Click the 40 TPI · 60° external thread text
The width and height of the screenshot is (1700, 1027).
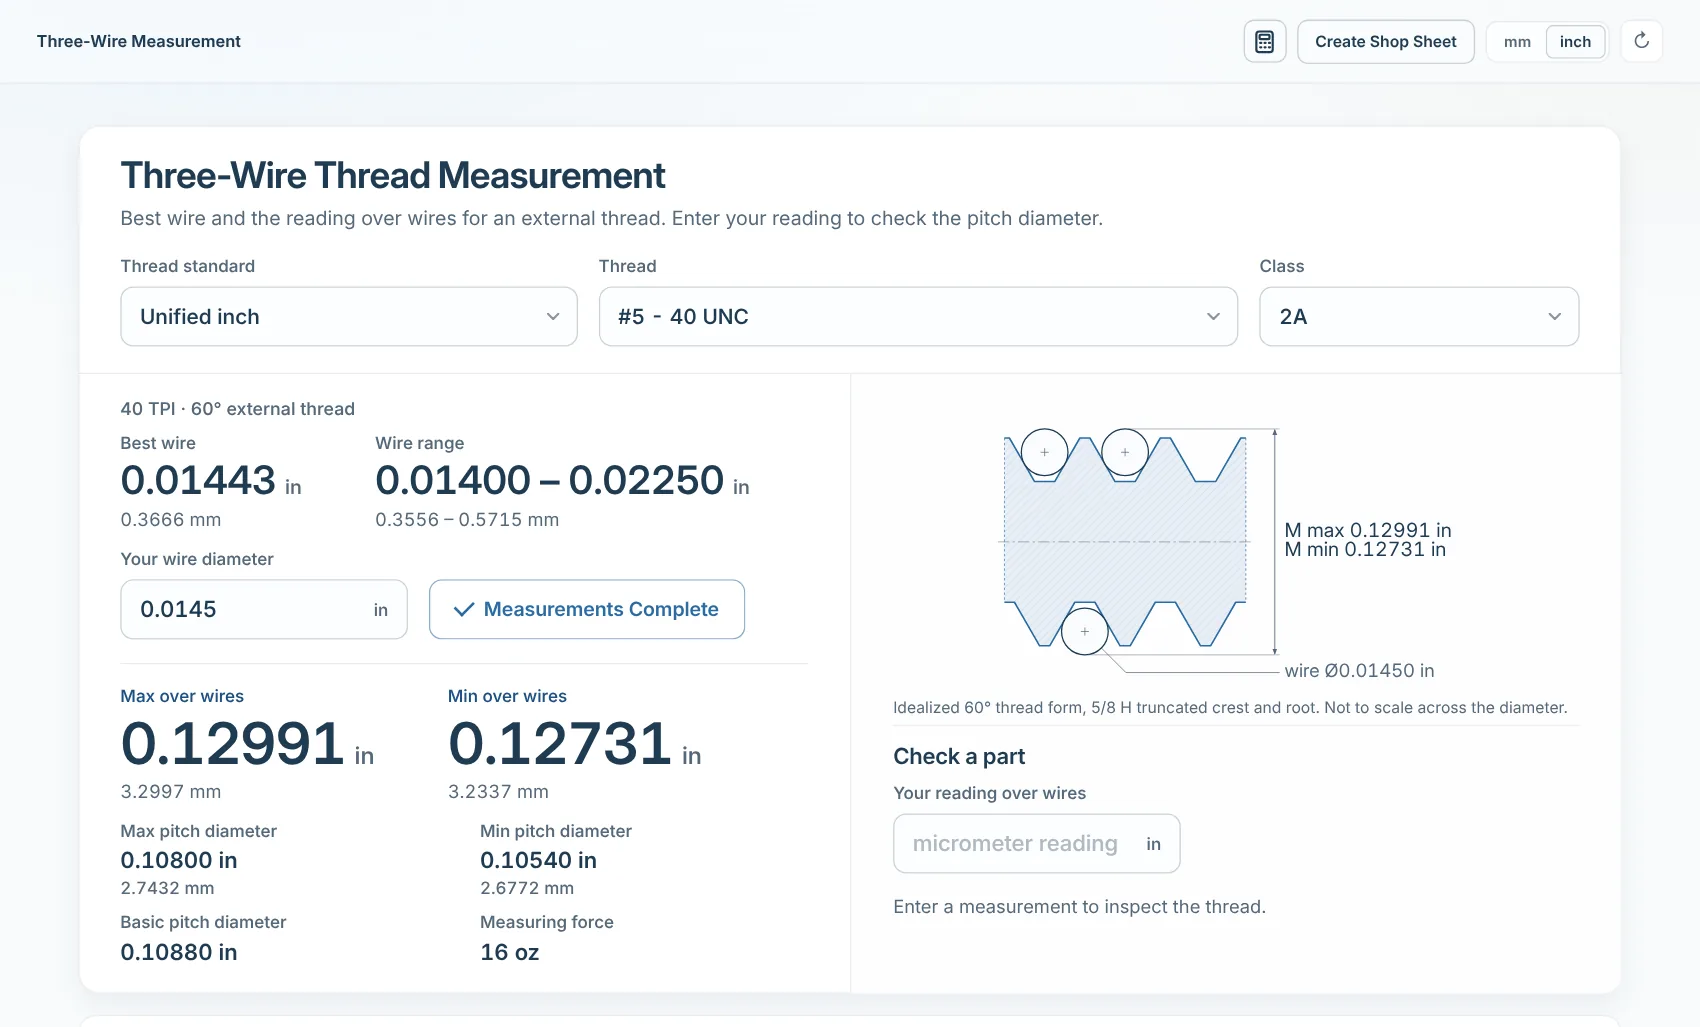[238, 408]
